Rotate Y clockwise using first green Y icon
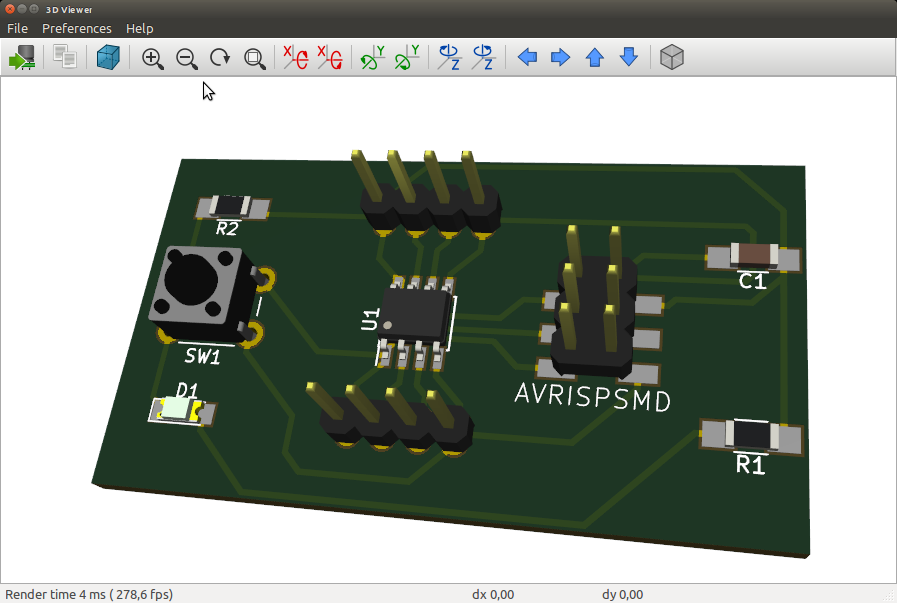The height and width of the screenshot is (603, 897). (372, 58)
